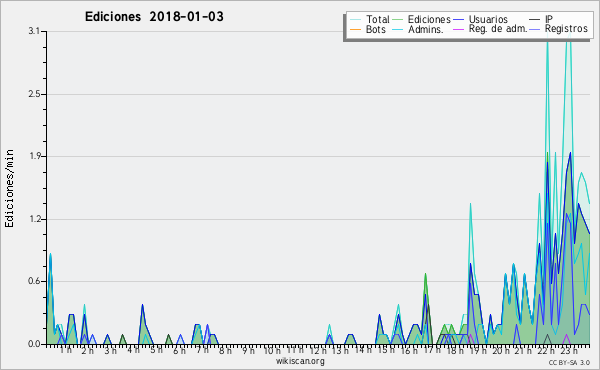Click the '7 h' x-axis label
Viewport: 600px width, 370px height.
point(202,350)
